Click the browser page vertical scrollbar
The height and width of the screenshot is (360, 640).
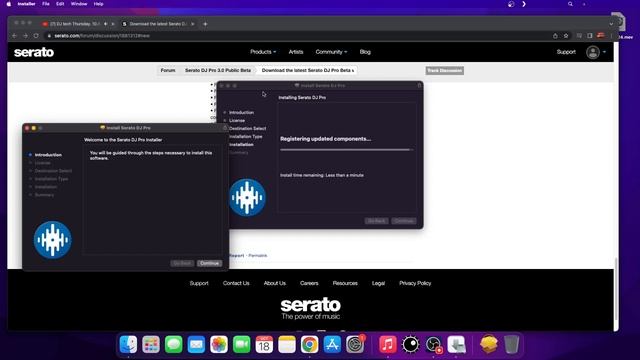pyautogui.click(x=616, y=288)
